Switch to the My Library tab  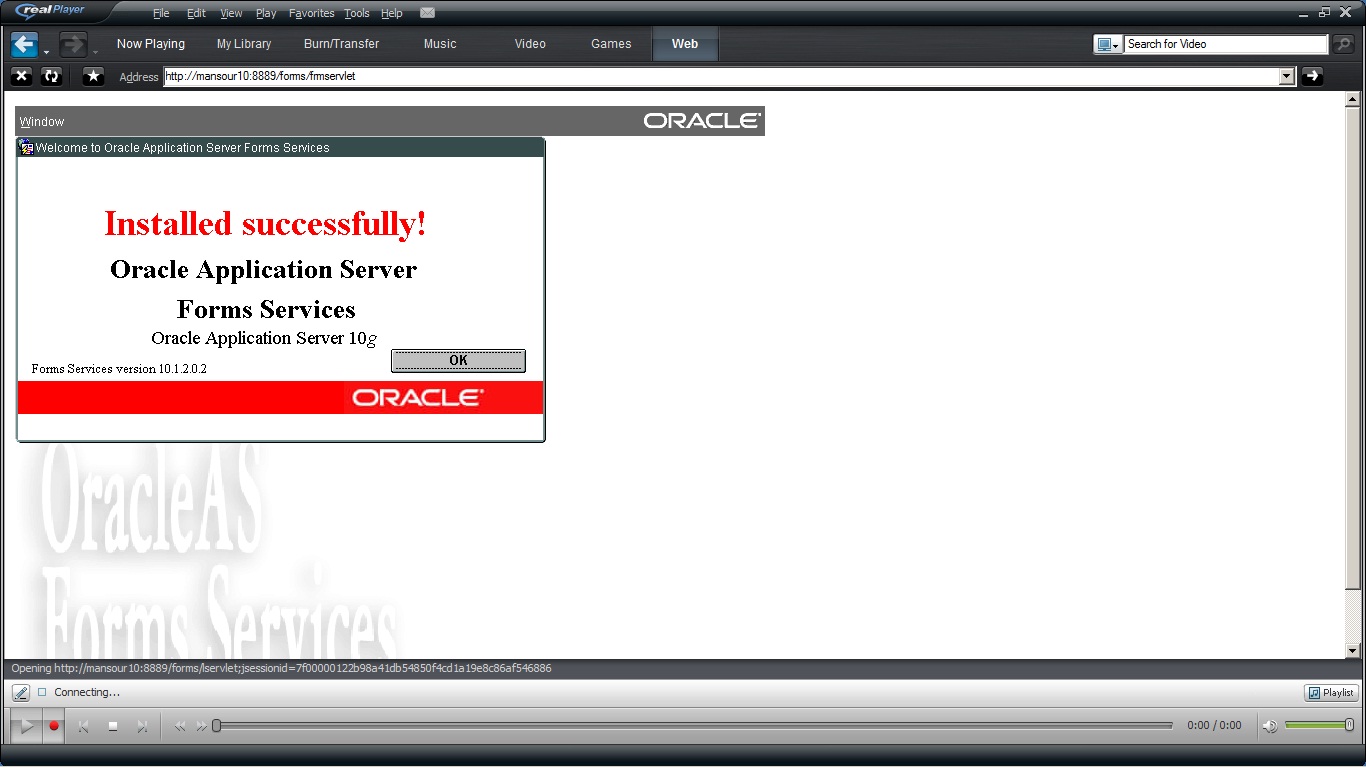pos(244,44)
